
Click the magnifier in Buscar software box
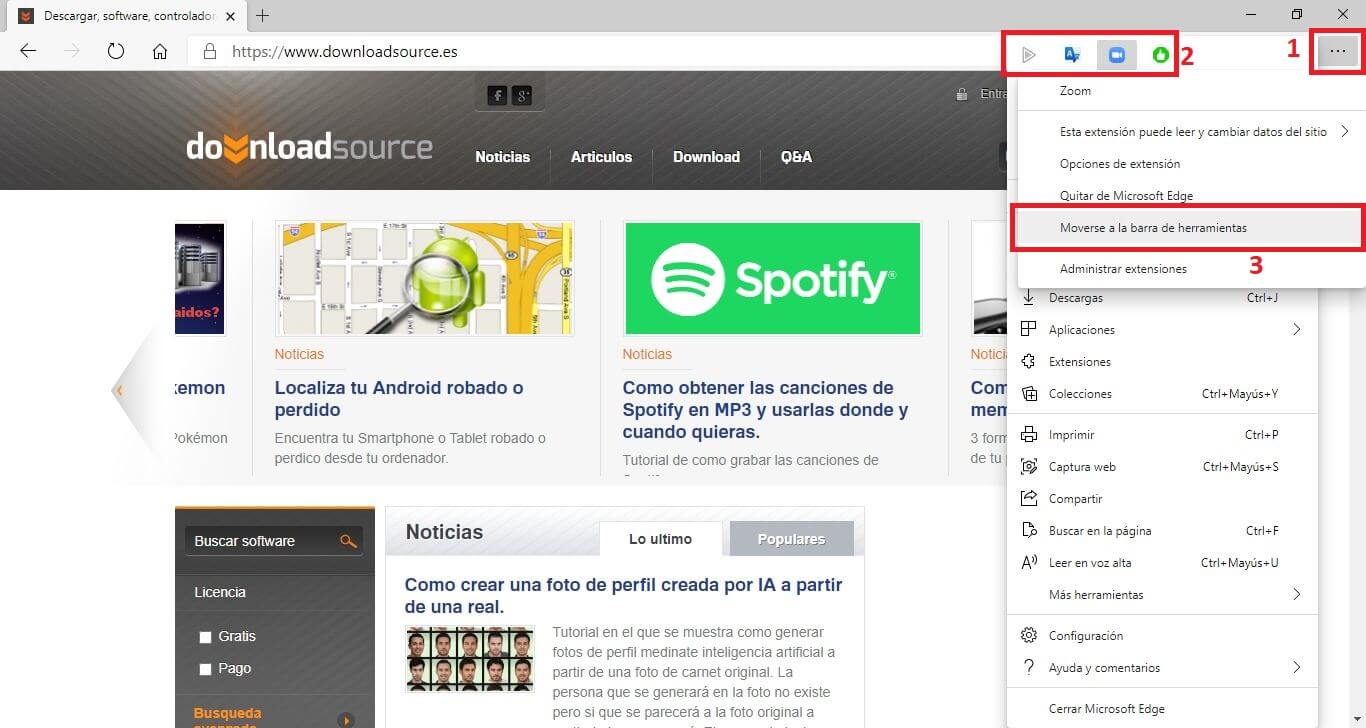click(x=348, y=541)
